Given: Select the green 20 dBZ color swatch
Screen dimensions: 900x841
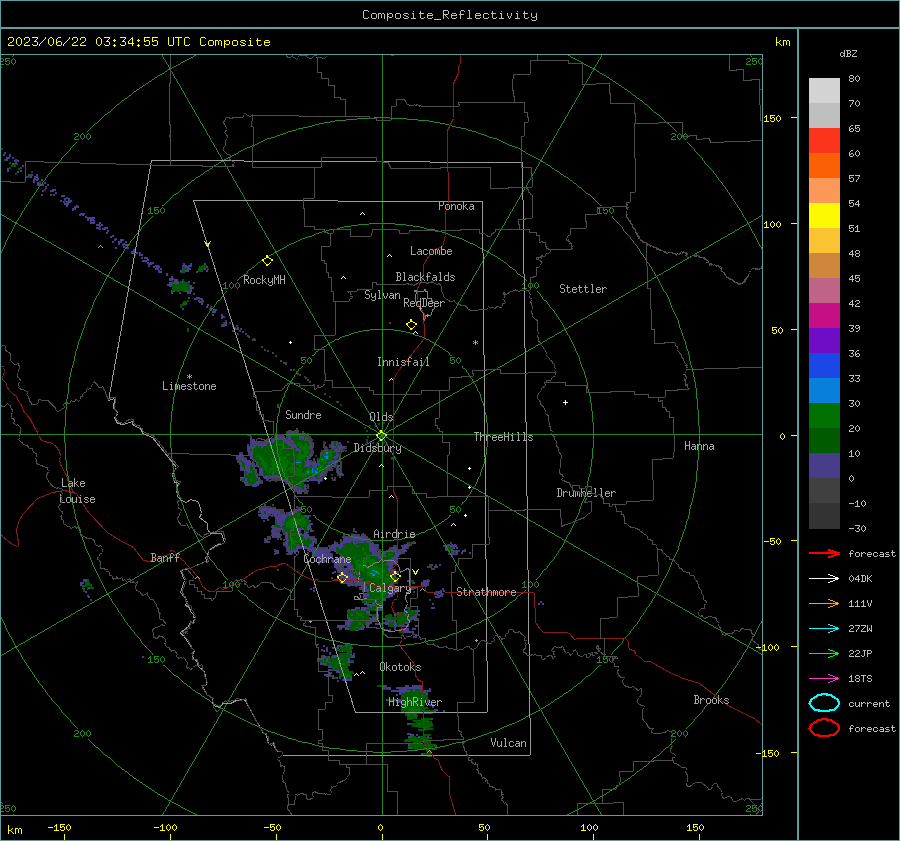Looking at the screenshot, I should pos(824,415).
